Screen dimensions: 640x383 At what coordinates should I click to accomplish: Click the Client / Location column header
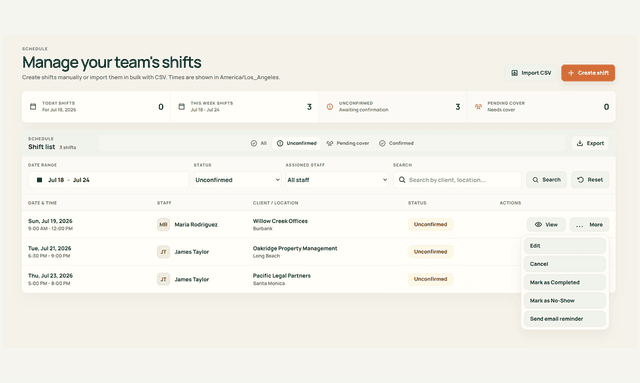[276, 203]
